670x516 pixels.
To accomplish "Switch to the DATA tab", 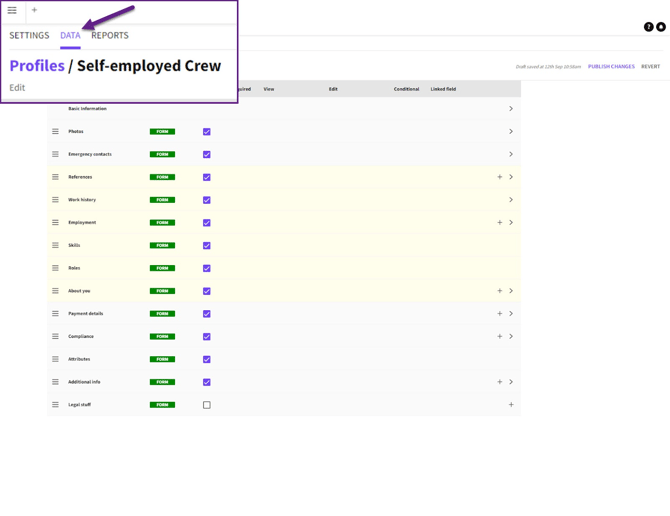I will click(x=70, y=35).
